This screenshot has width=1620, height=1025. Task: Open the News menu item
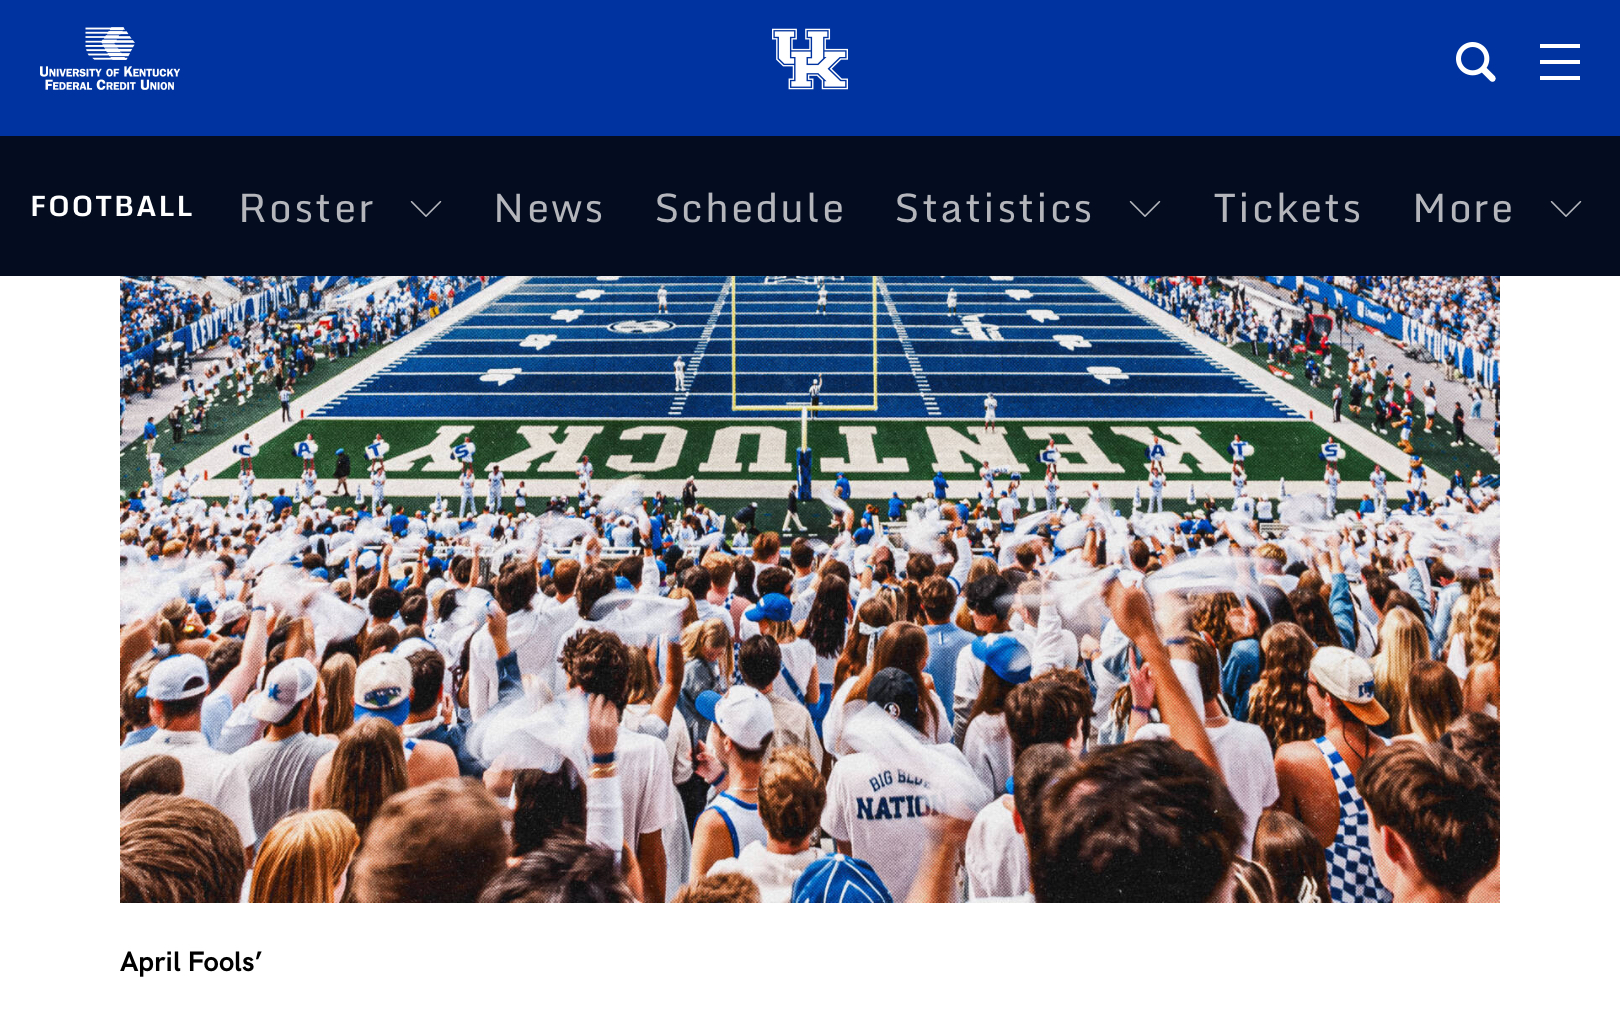click(549, 208)
